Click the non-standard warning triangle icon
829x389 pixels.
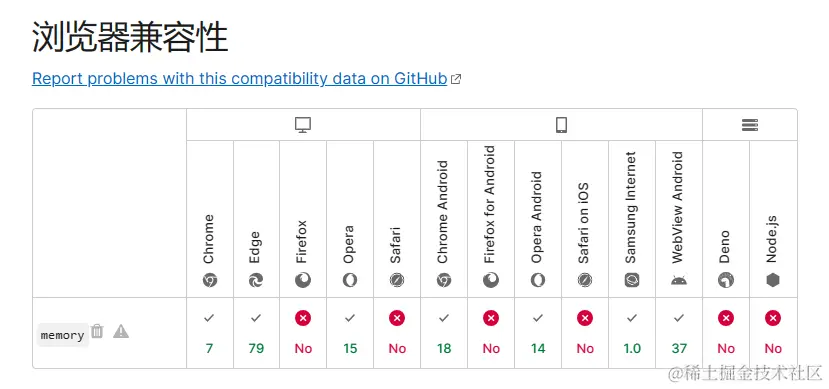click(x=121, y=331)
